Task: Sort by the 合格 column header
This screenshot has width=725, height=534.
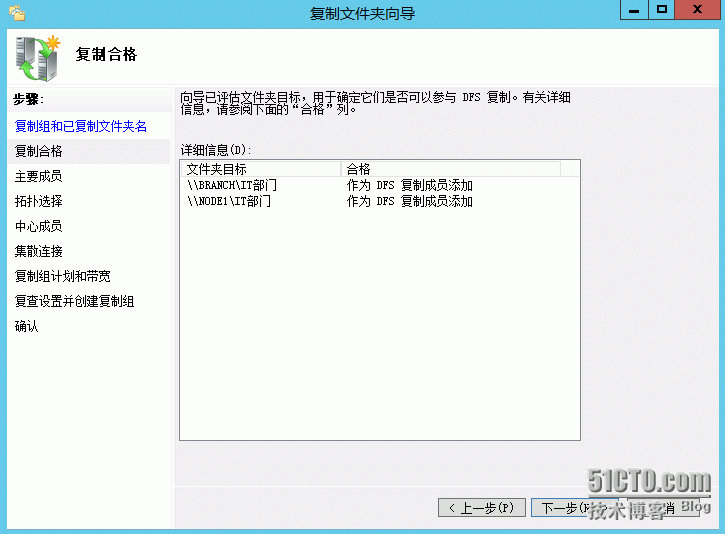Action: point(451,169)
